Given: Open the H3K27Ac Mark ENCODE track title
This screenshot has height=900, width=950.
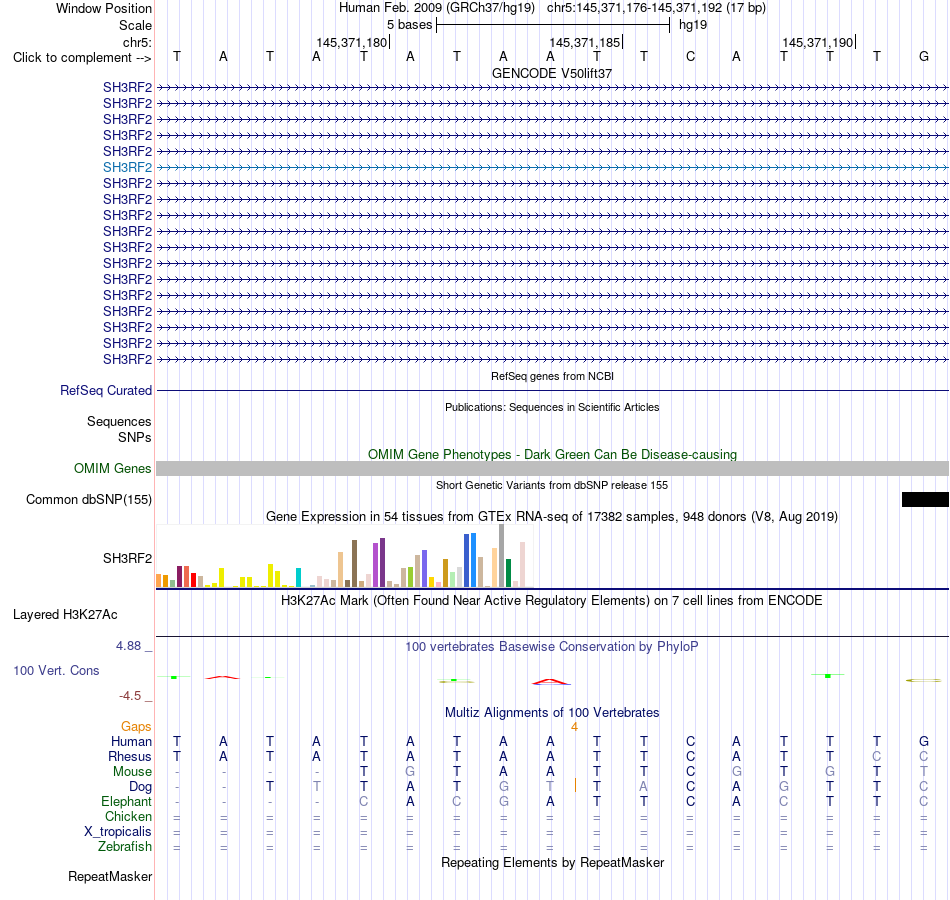Looking at the screenshot, I should [x=552, y=601].
